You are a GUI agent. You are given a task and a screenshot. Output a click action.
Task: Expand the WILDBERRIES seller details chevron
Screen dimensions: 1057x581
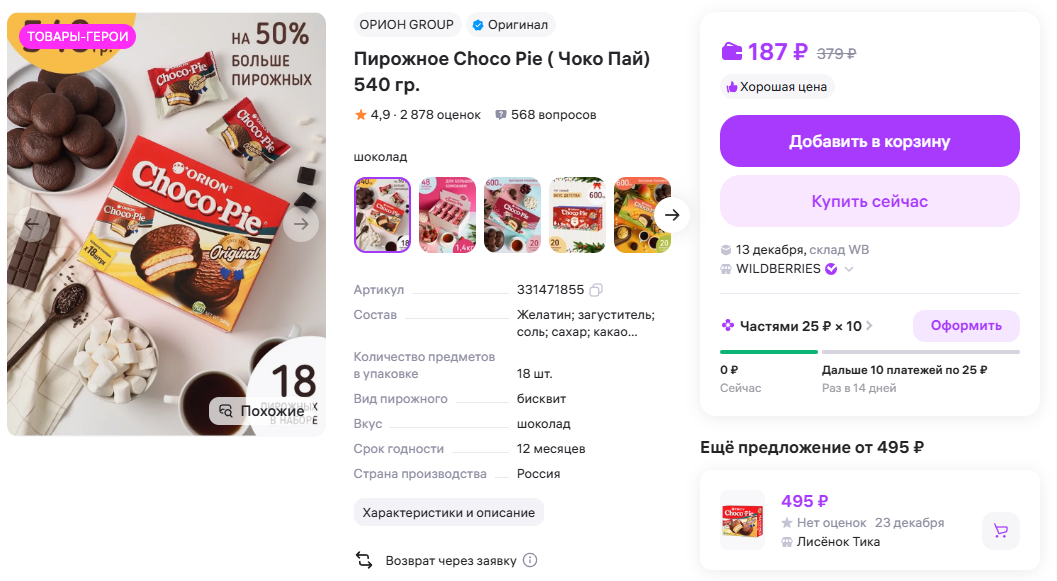[x=849, y=269]
